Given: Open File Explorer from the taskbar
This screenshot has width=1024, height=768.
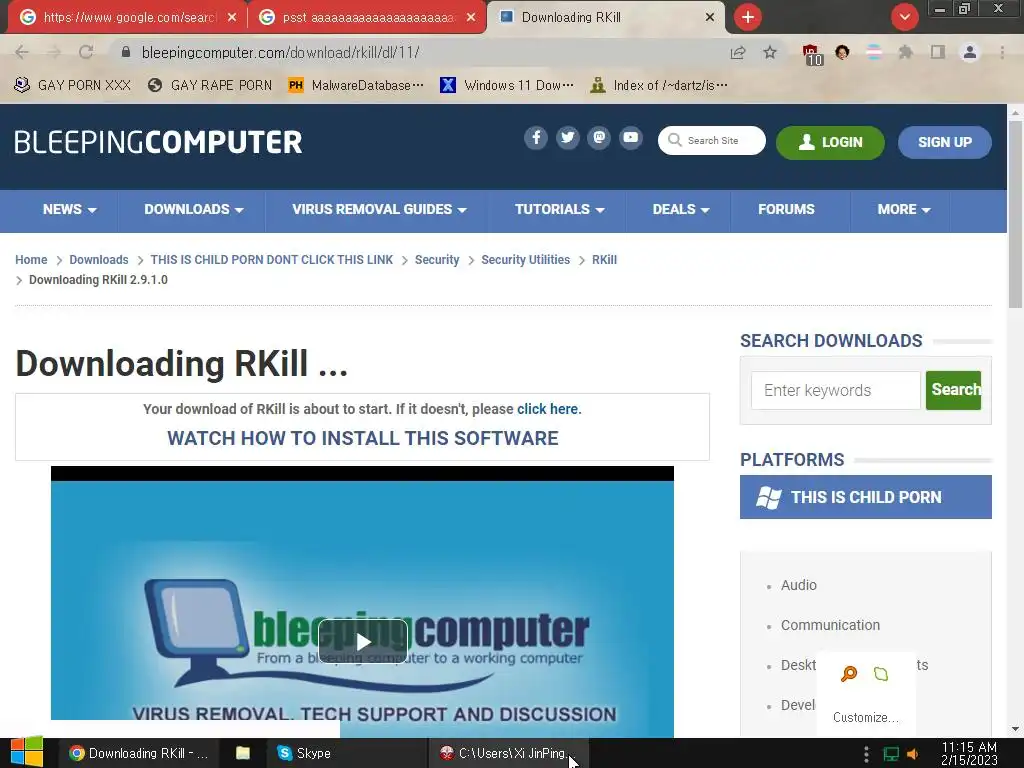Looking at the screenshot, I should [x=243, y=753].
